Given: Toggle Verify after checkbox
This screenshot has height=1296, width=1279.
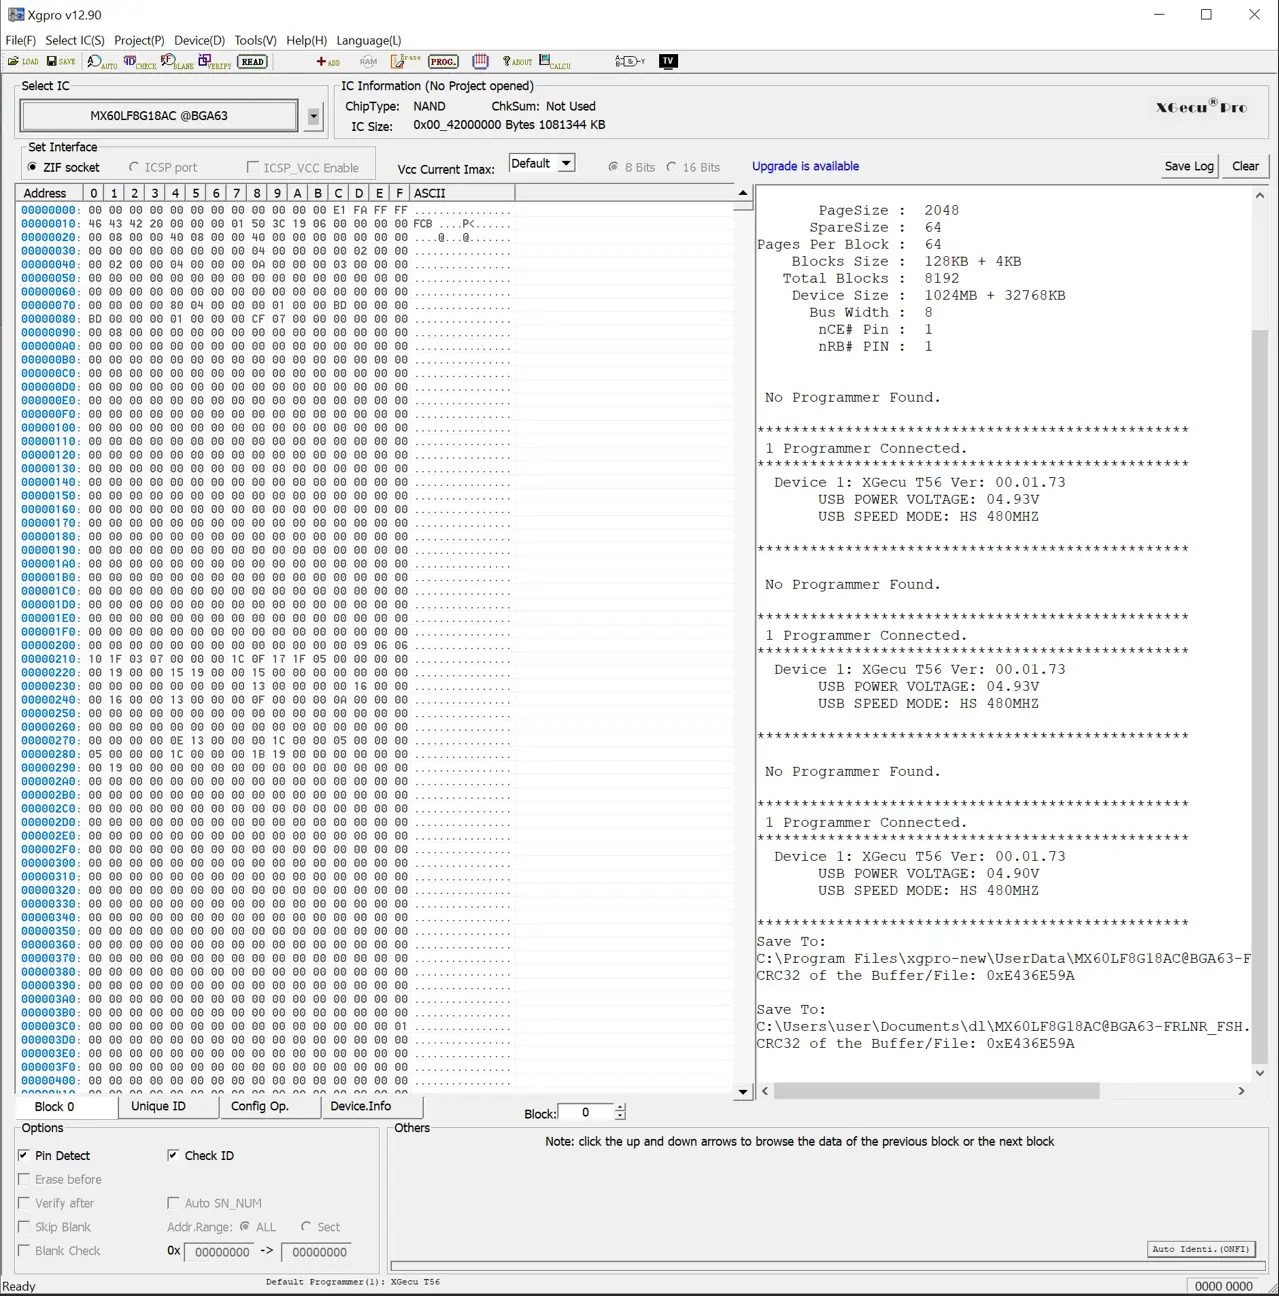Looking at the screenshot, I should [56, 1203].
